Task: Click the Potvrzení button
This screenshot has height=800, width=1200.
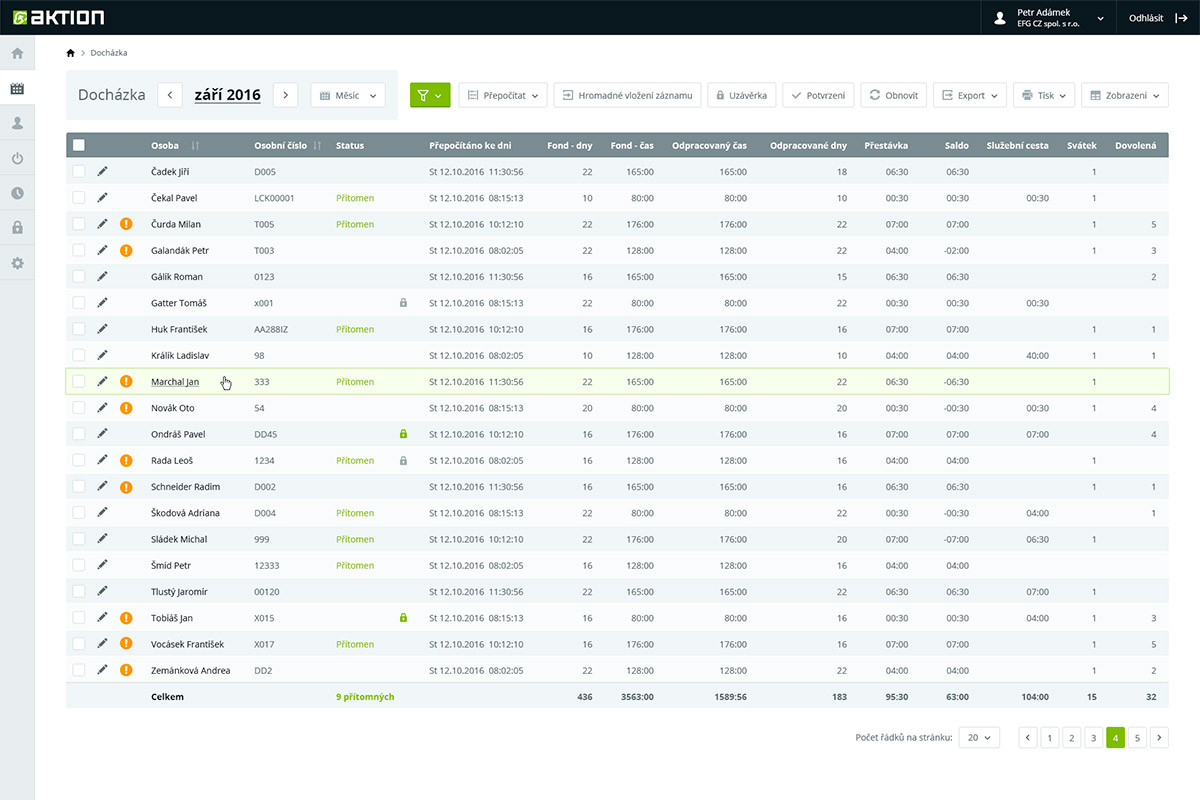Action: [x=818, y=95]
